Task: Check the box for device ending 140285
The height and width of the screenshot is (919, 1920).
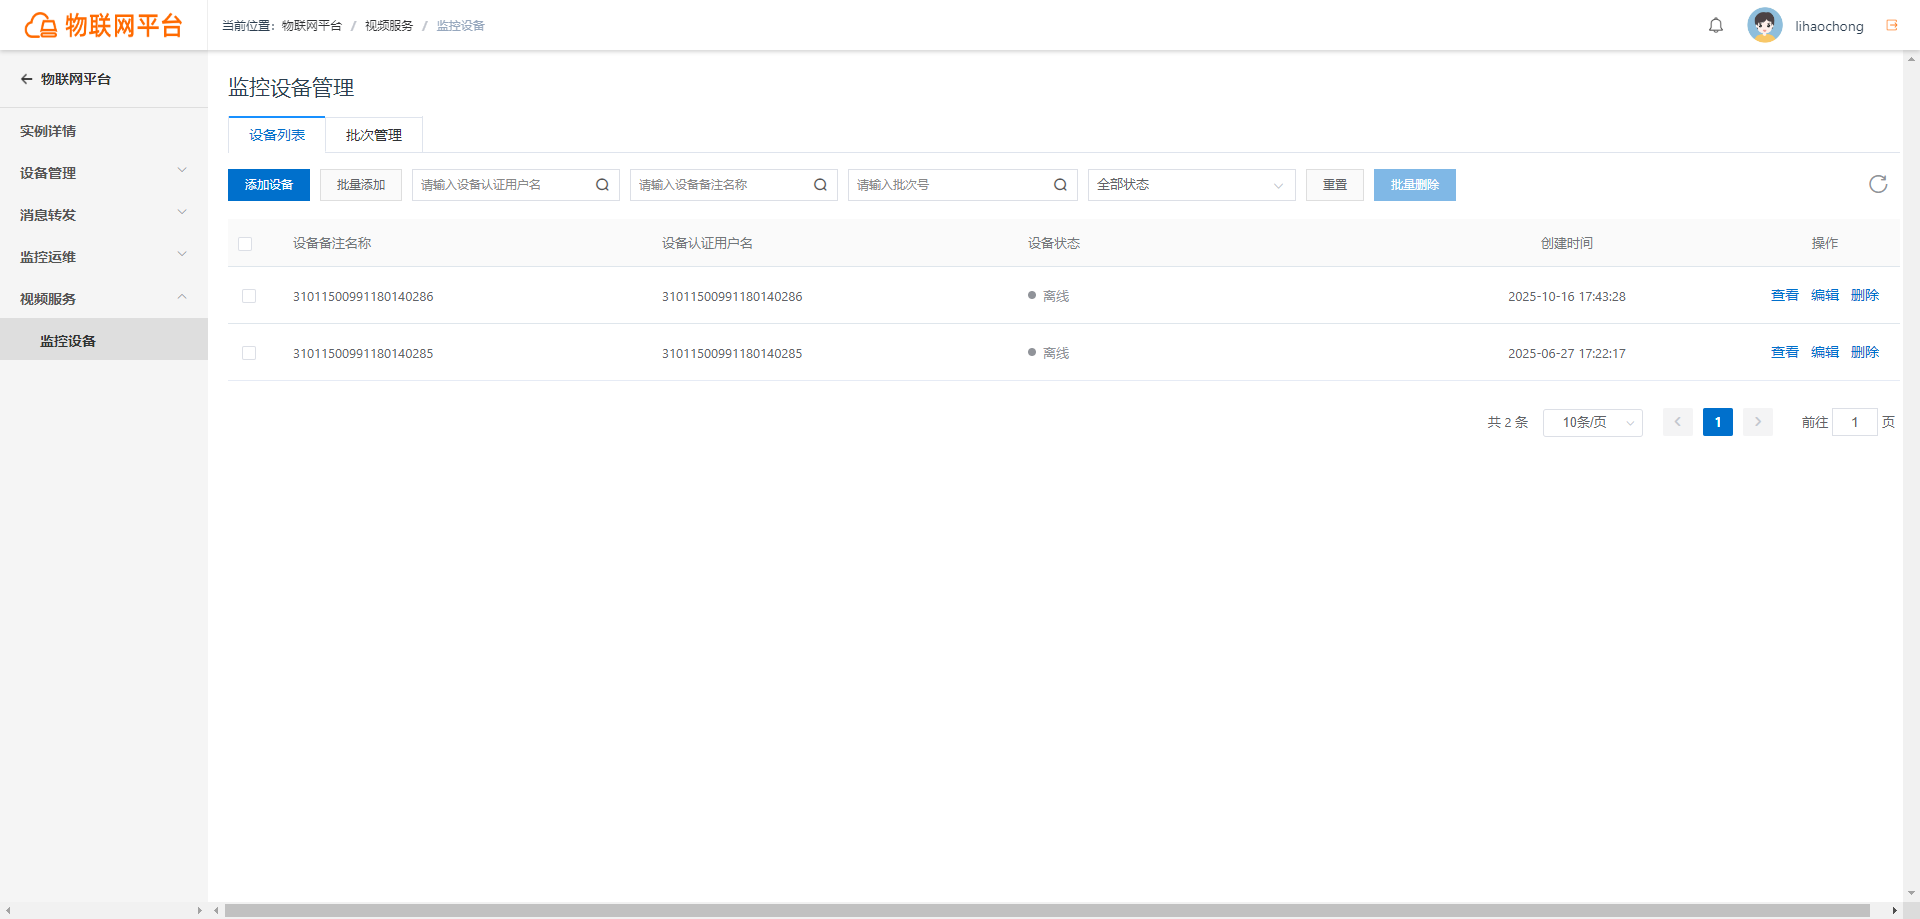Action: pos(249,353)
